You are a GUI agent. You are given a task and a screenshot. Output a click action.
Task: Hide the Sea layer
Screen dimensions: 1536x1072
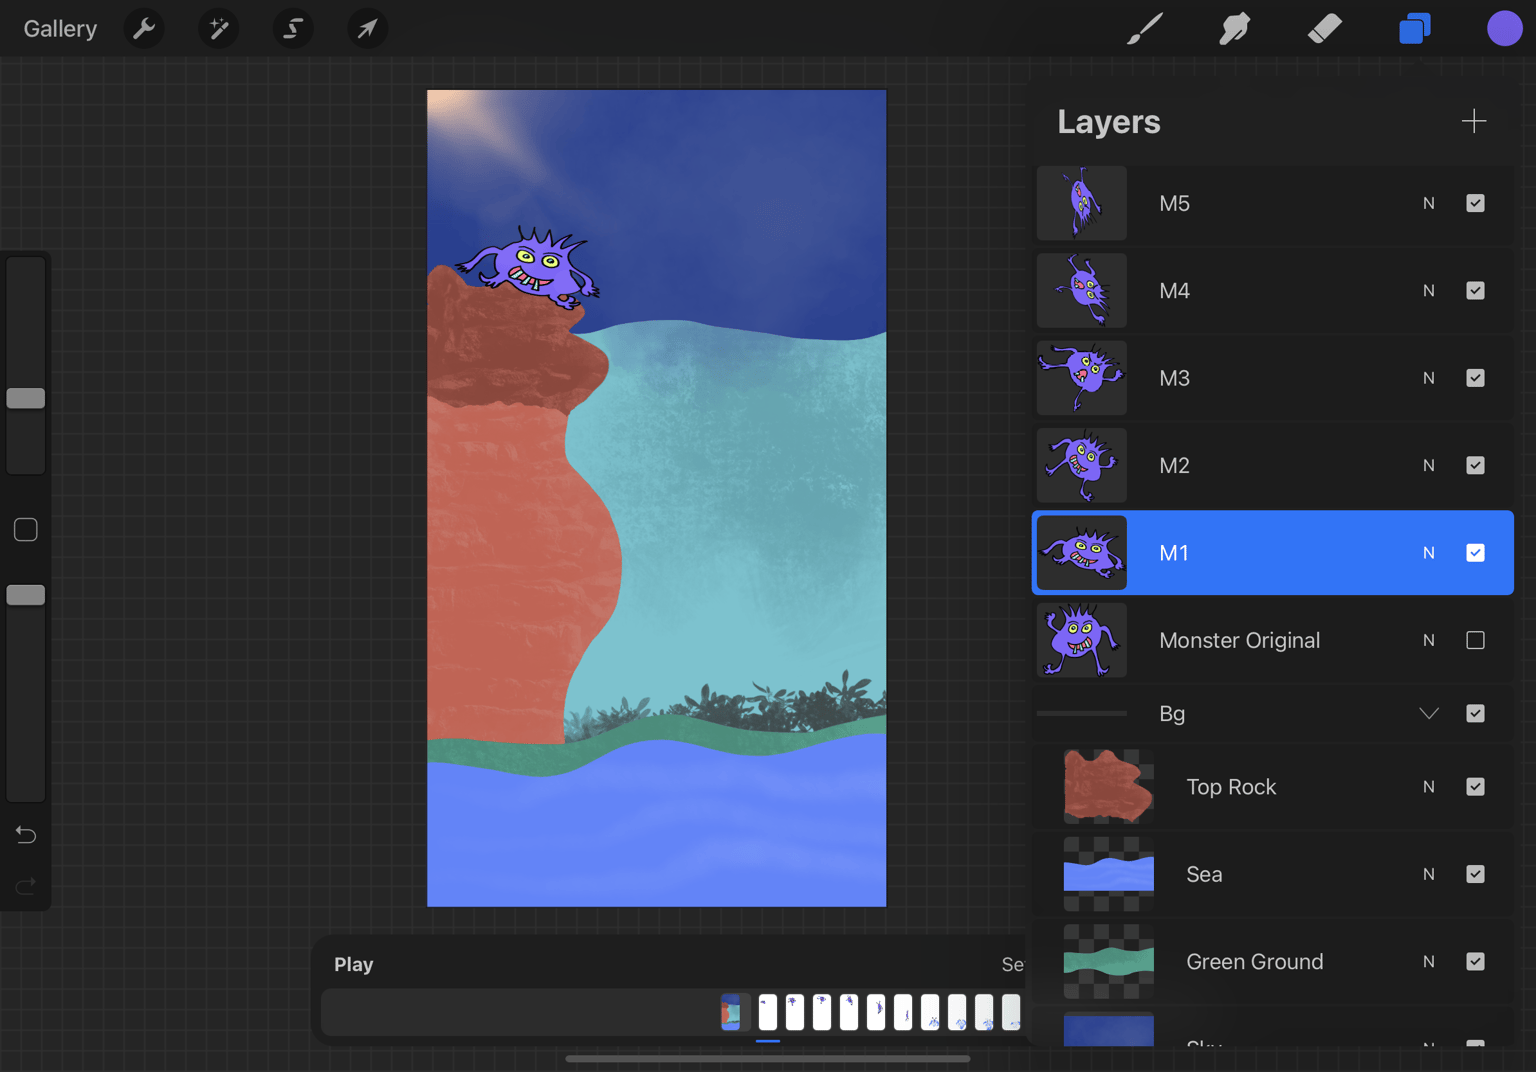click(1475, 874)
